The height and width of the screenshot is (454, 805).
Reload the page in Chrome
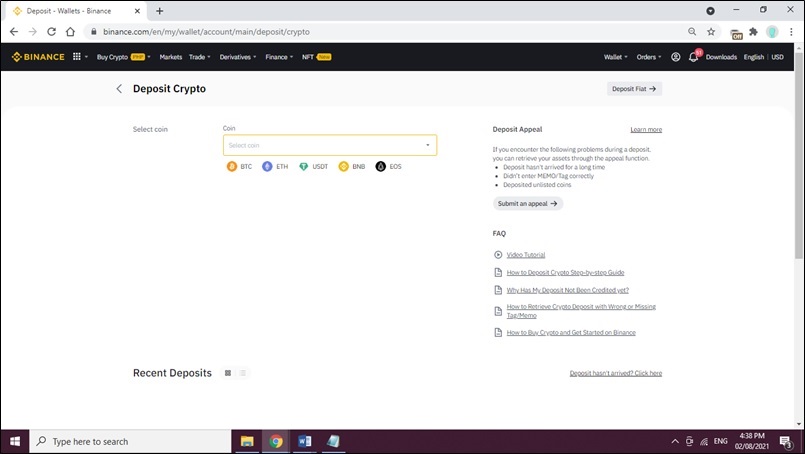pyautogui.click(x=51, y=32)
